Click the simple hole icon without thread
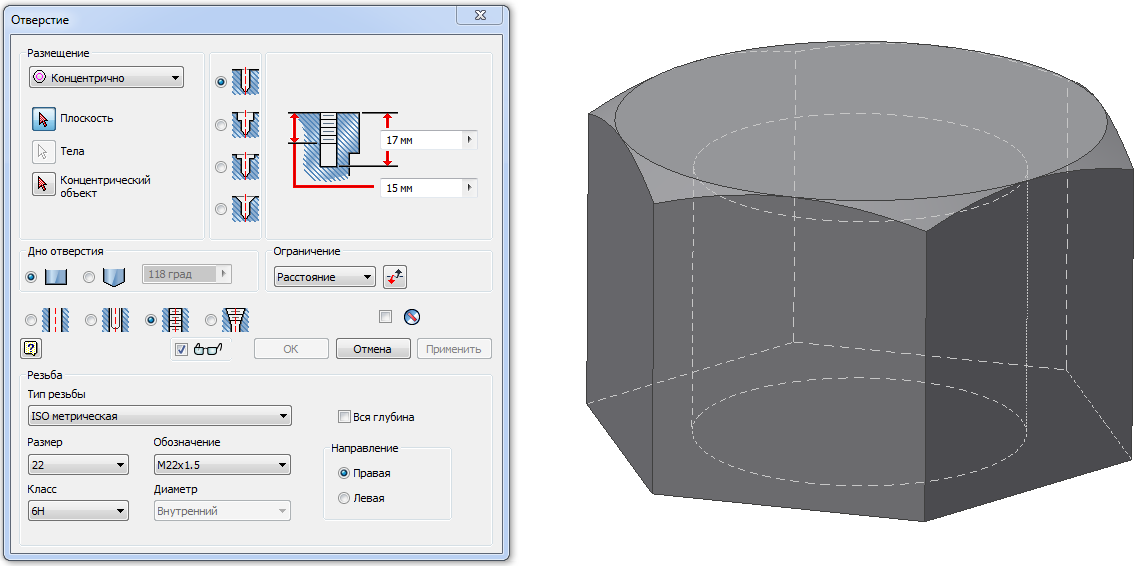The image size is (1138, 566). pyautogui.click(x=56, y=320)
